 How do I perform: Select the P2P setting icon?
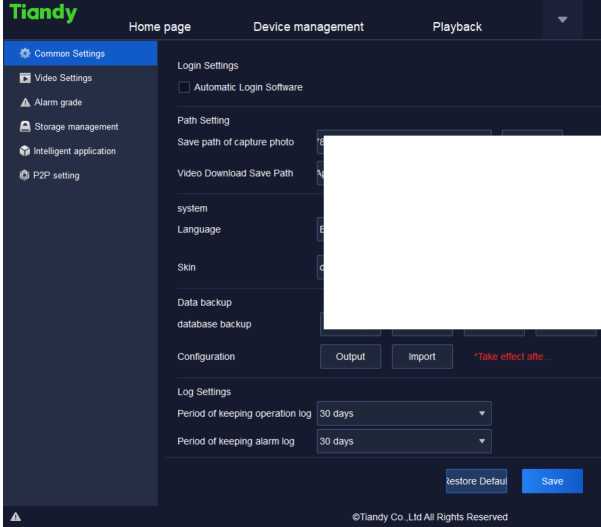click(25, 176)
